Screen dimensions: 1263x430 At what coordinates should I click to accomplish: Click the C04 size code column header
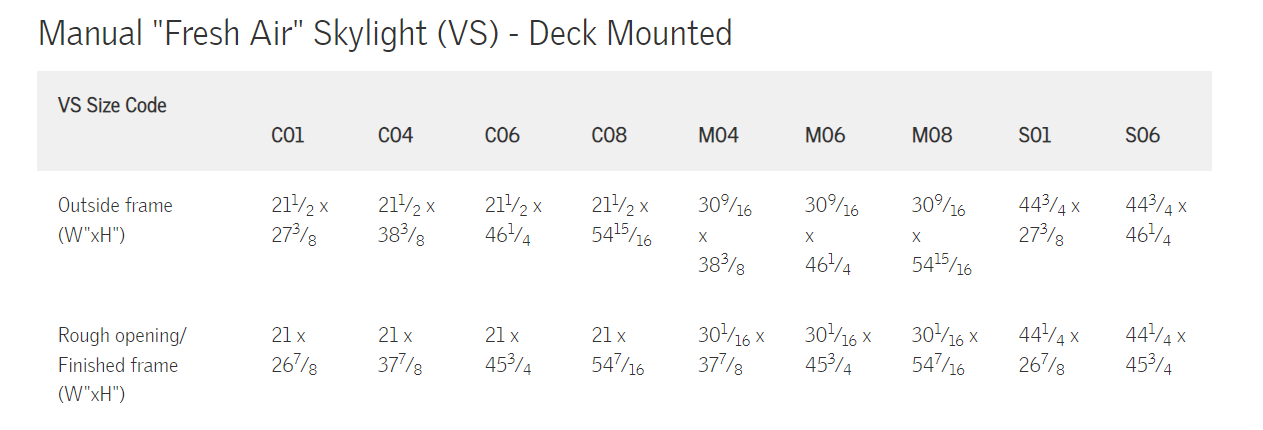[395, 135]
